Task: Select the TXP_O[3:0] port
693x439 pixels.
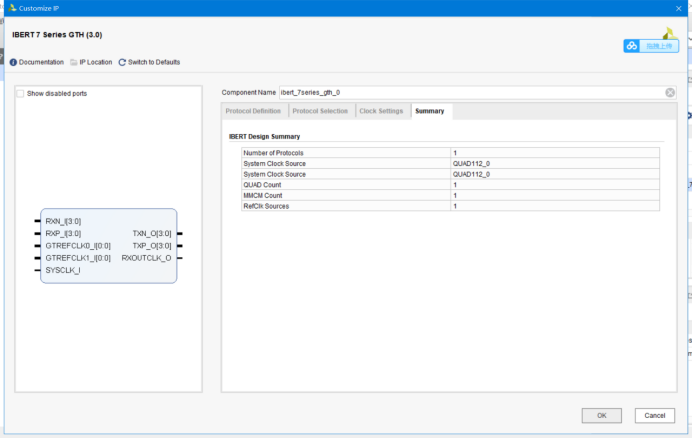Action: tap(152, 246)
